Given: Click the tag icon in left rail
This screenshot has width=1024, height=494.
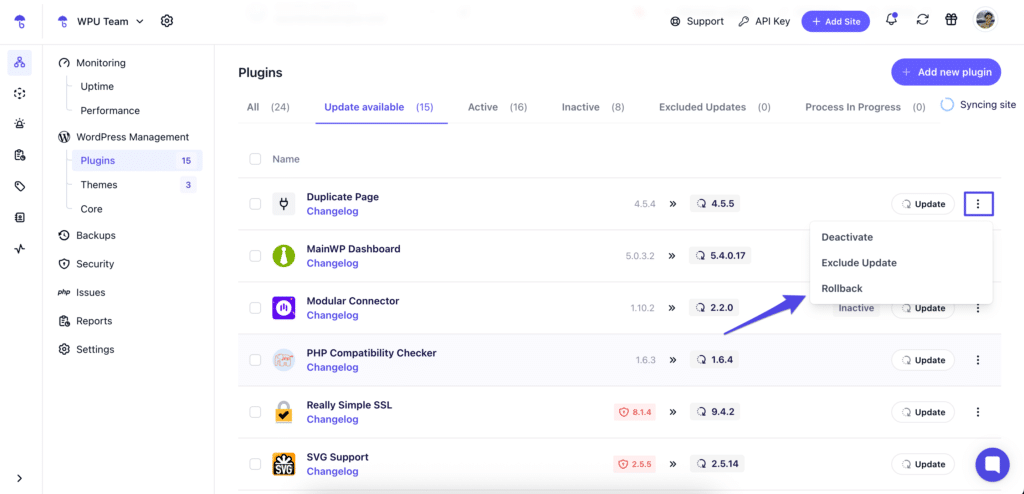Looking at the screenshot, I should [20, 186].
